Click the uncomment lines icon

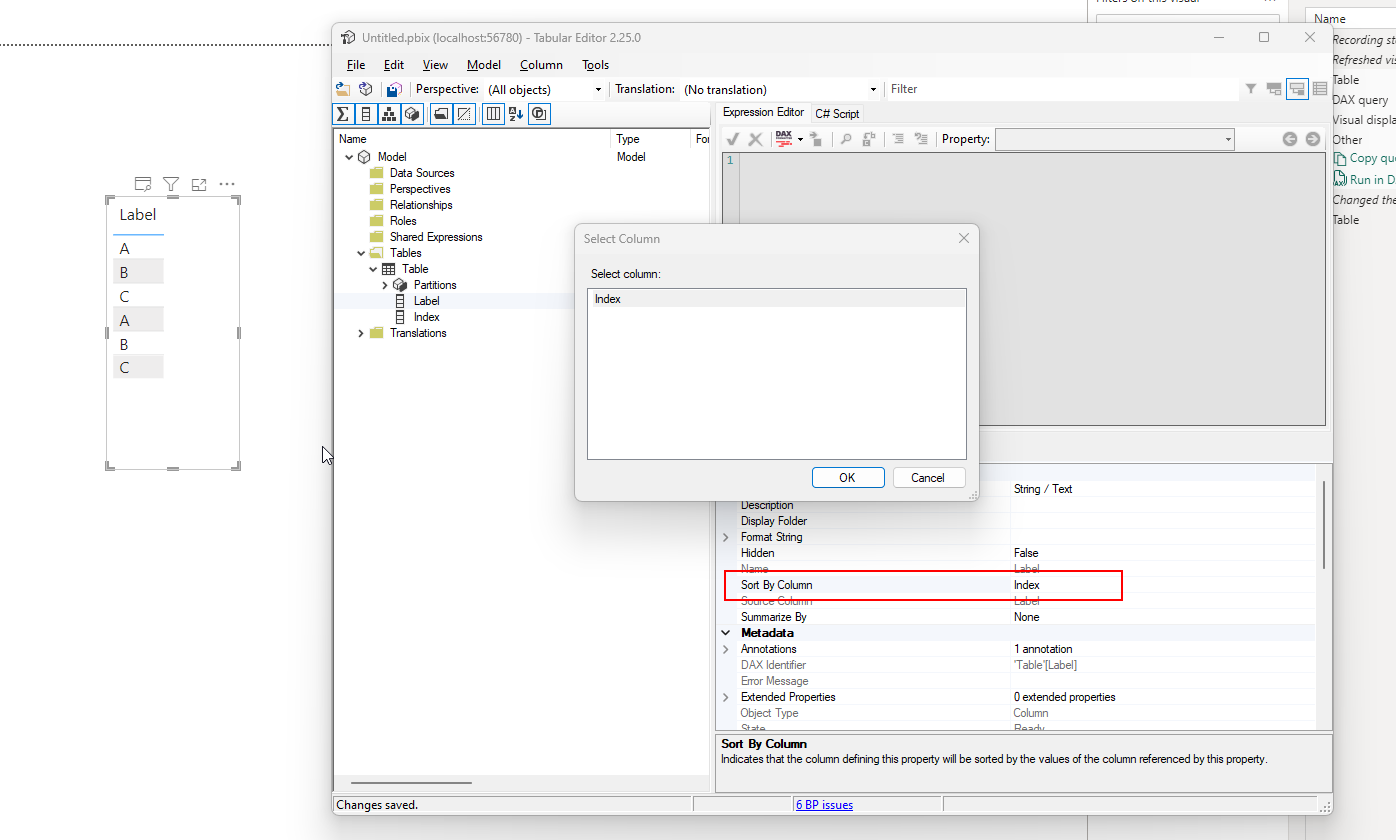coord(921,139)
